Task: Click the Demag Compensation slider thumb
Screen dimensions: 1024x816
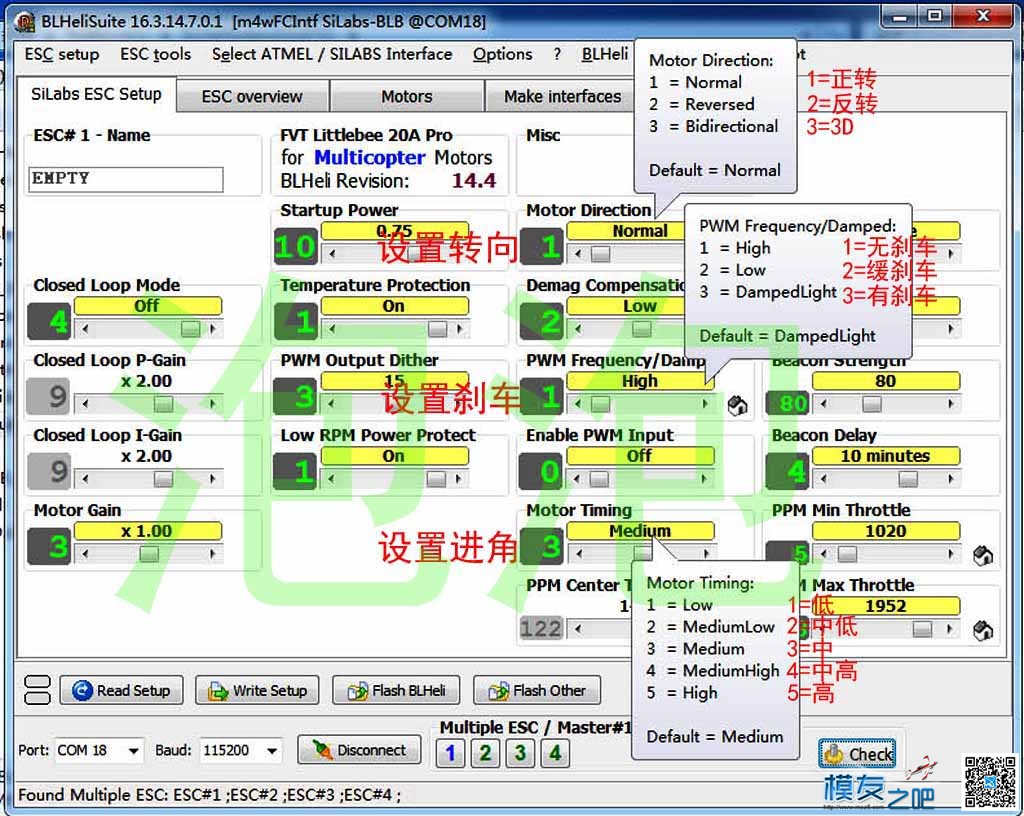Action: click(641, 329)
